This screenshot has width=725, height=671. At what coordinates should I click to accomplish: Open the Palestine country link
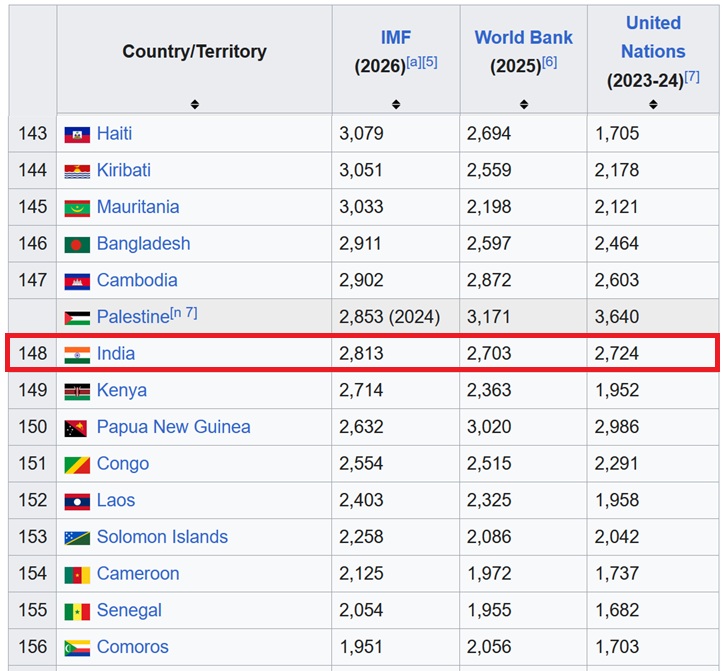[133, 317]
